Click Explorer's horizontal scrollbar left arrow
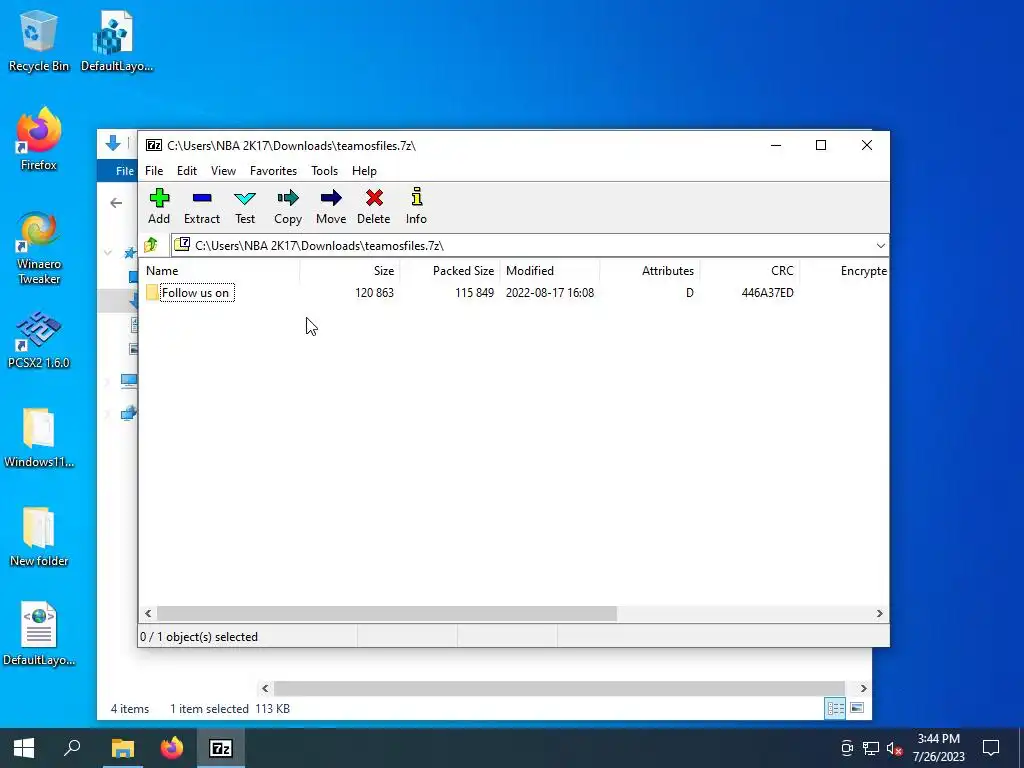The width and height of the screenshot is (1024, 768). [264, 688]
